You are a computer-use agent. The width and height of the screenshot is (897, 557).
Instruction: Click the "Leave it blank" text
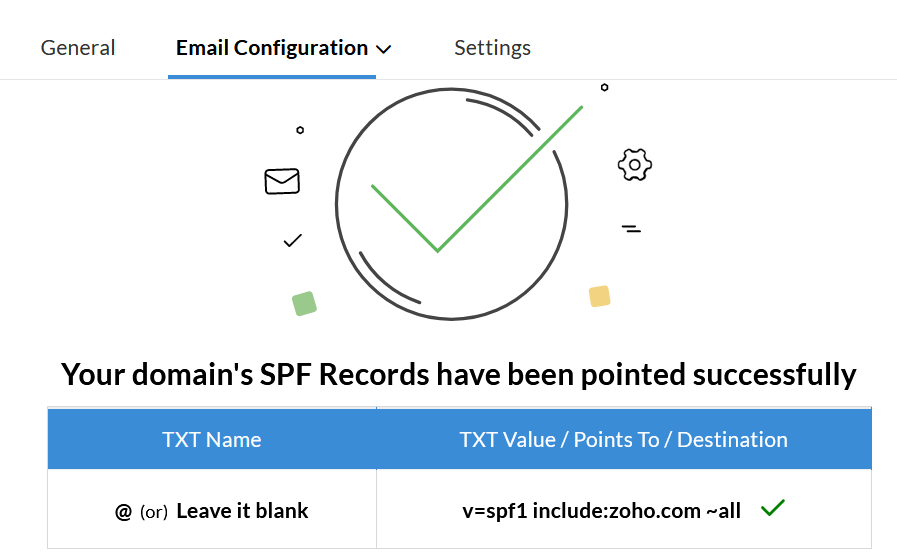point(242,511)
